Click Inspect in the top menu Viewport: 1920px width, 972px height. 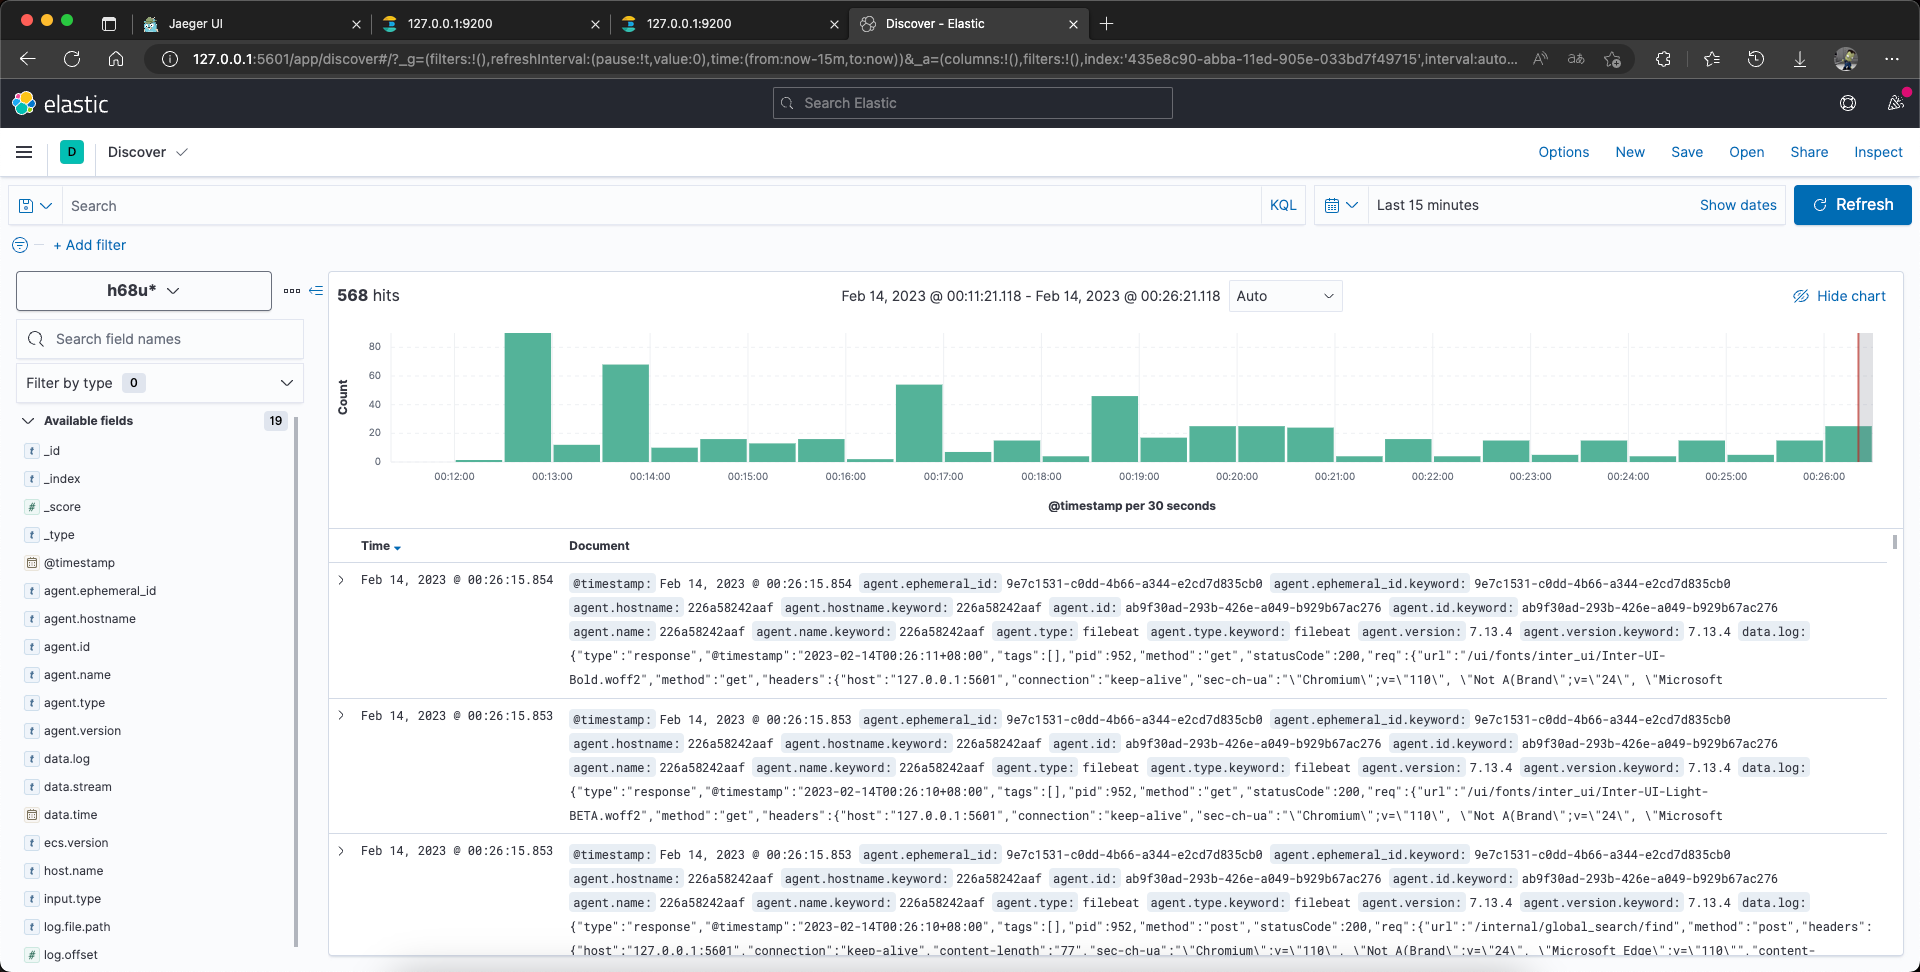click(1878, 152)
